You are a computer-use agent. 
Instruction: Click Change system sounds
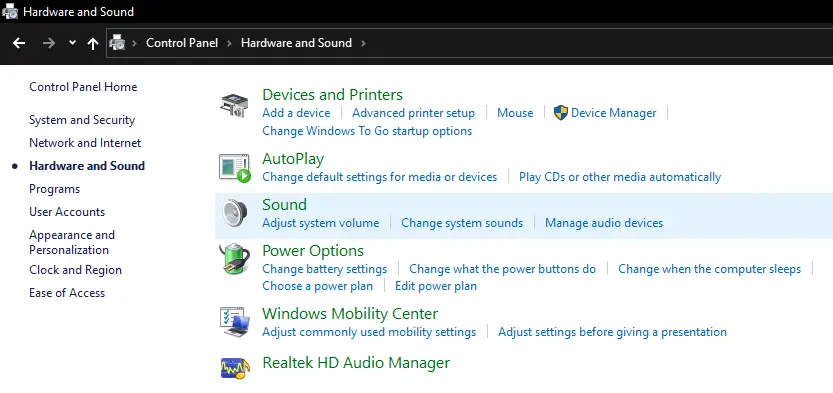tap(462, 223)
